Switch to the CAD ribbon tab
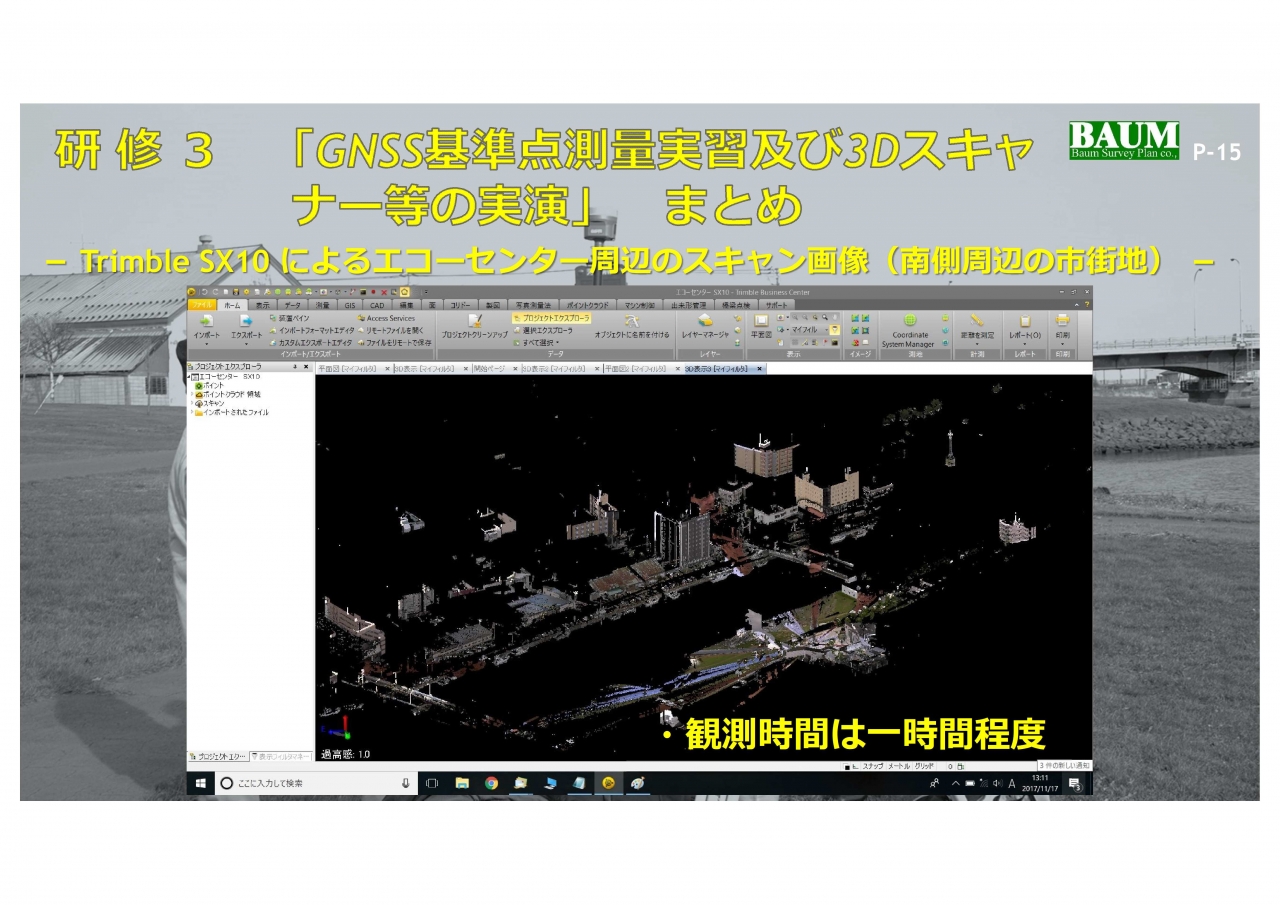 click(377, 305)
